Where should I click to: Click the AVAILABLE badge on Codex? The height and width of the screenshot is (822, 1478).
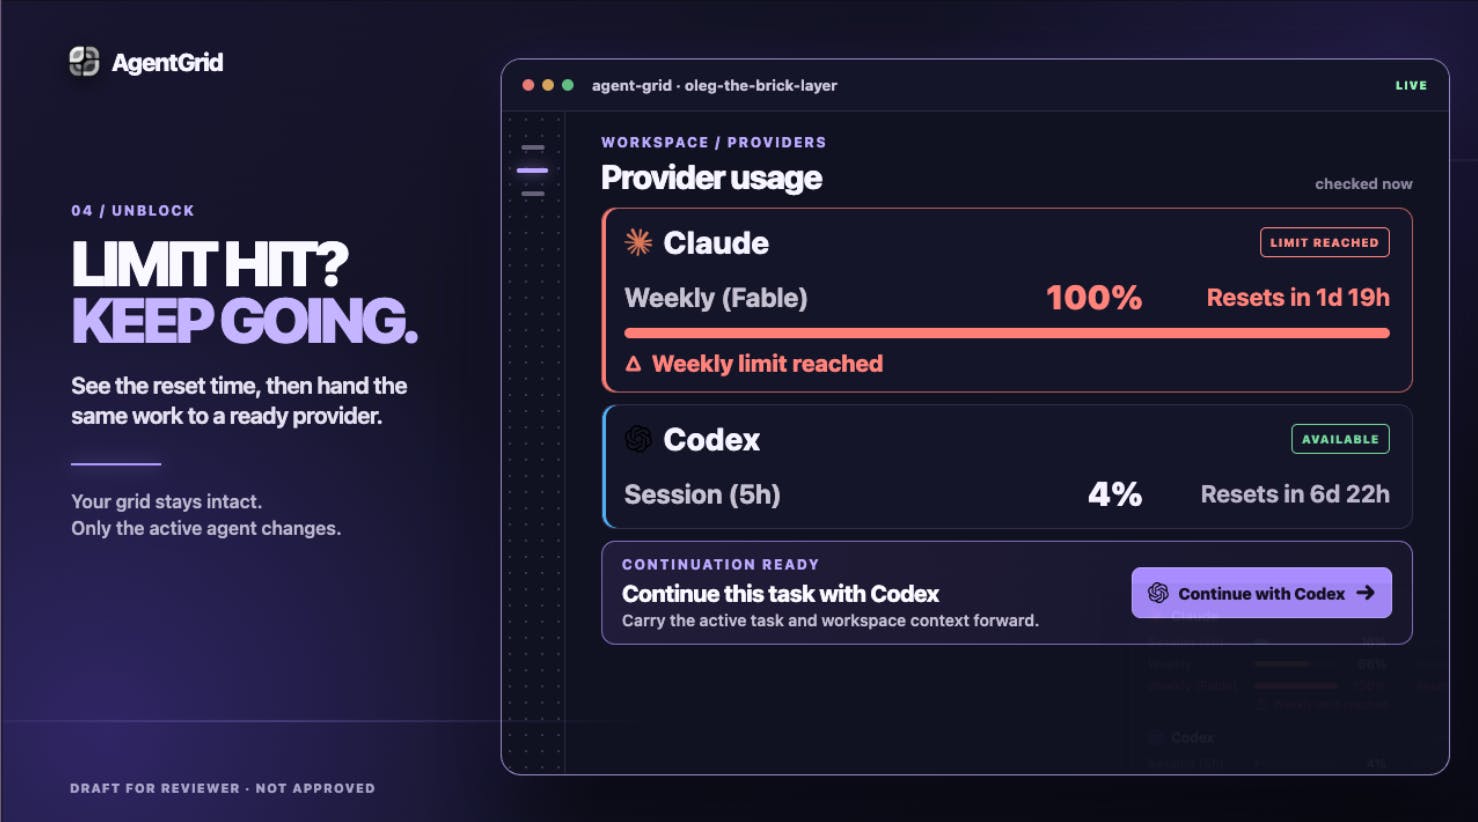1340,439
